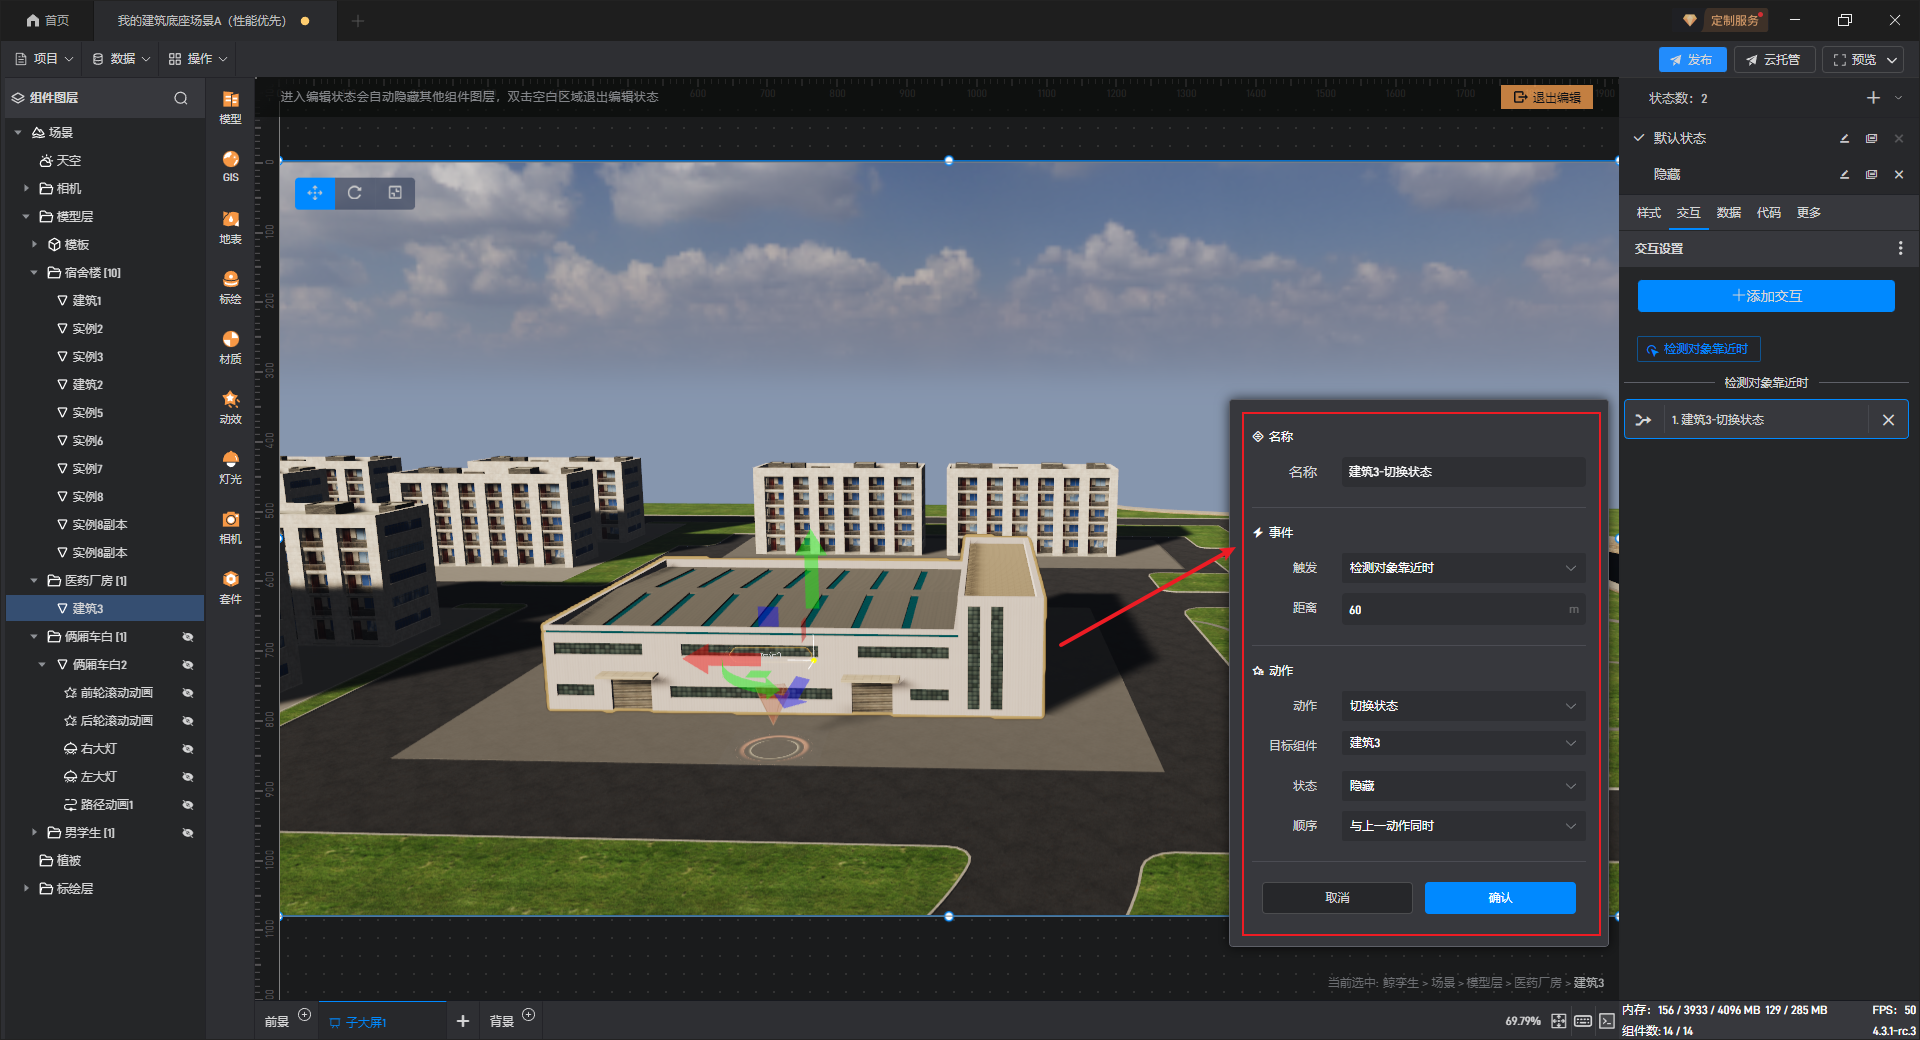Switch to the 样式 tab
The height and width of the screenshot is (1040, 1920).
pyautogui.click(x=1648, y=213)
